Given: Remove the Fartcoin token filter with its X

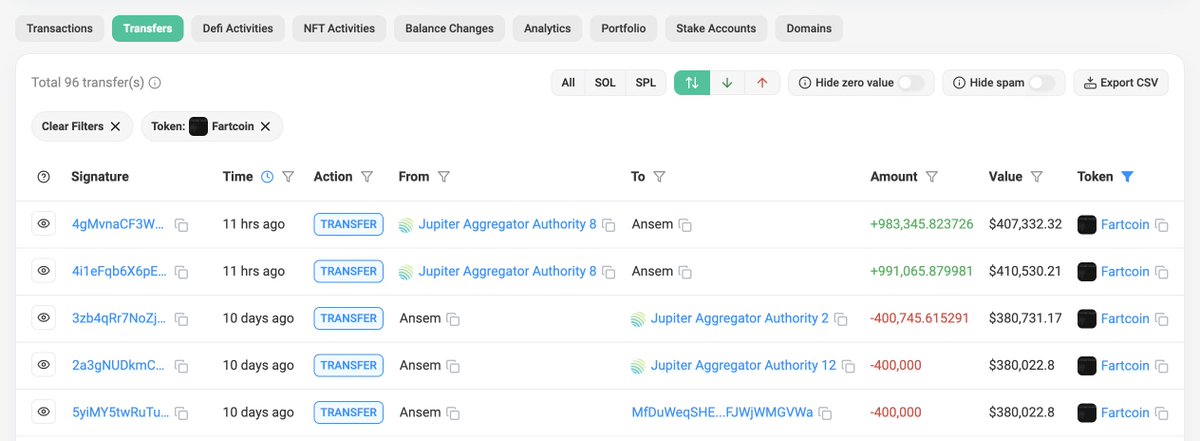Looking at the screenshot, I should [265, 126].
